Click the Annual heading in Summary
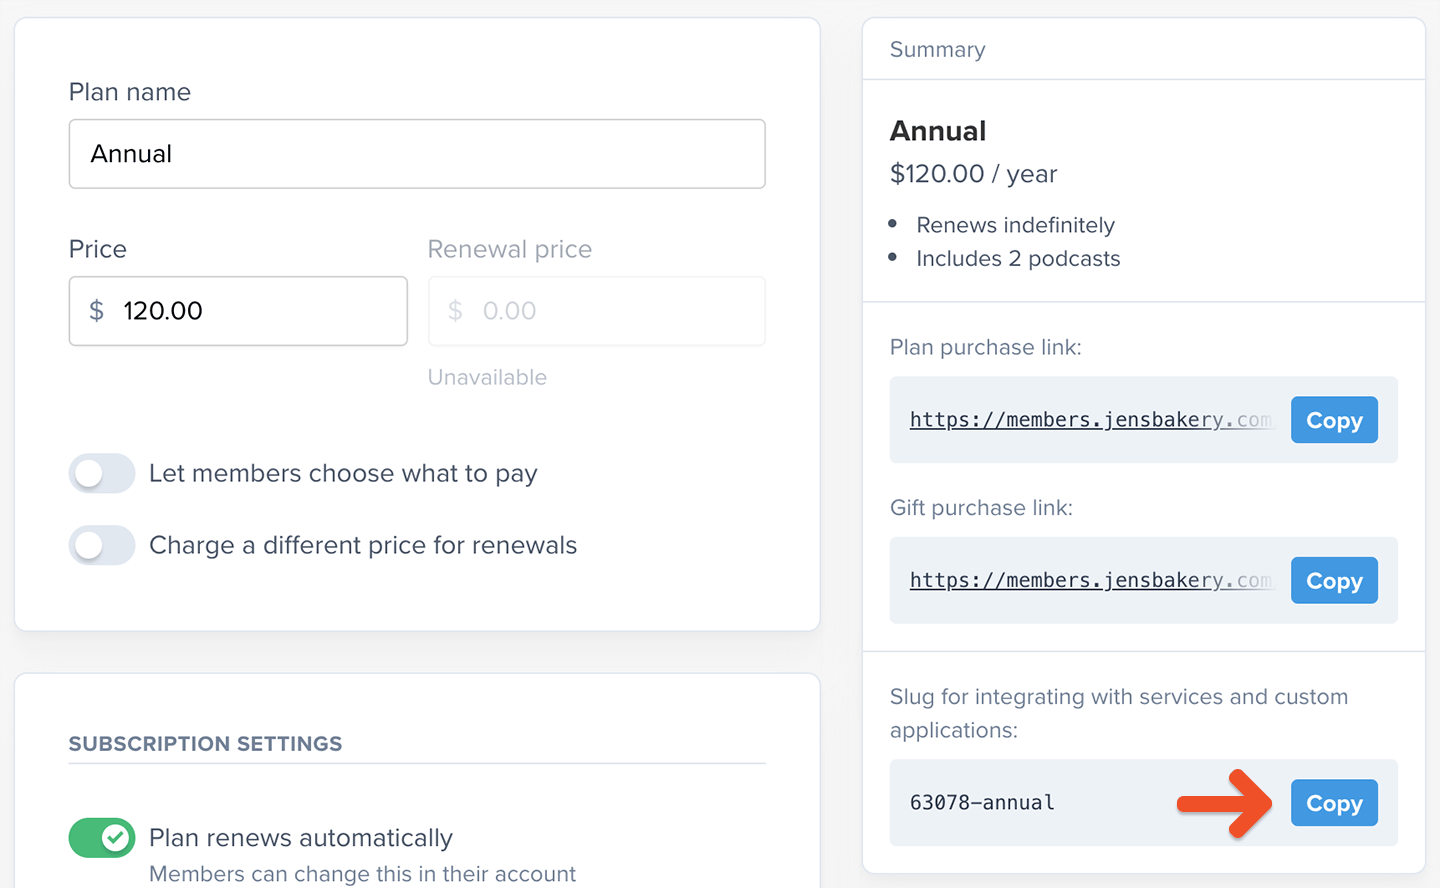Viewport: 1440px width, 888px height. [938, 131]
